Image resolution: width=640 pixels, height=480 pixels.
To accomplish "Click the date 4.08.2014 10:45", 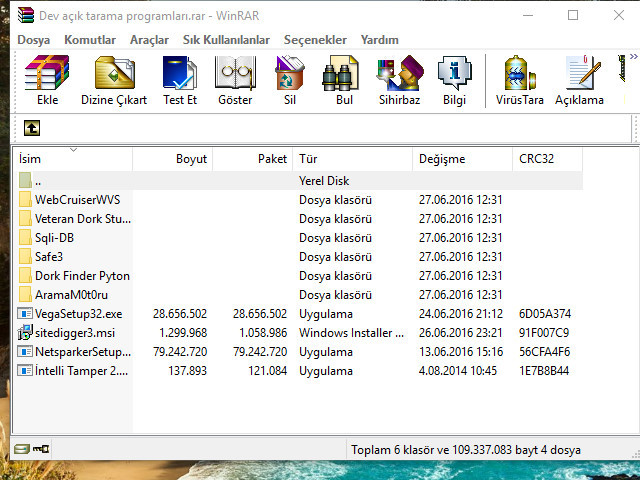I will [458, 371].
